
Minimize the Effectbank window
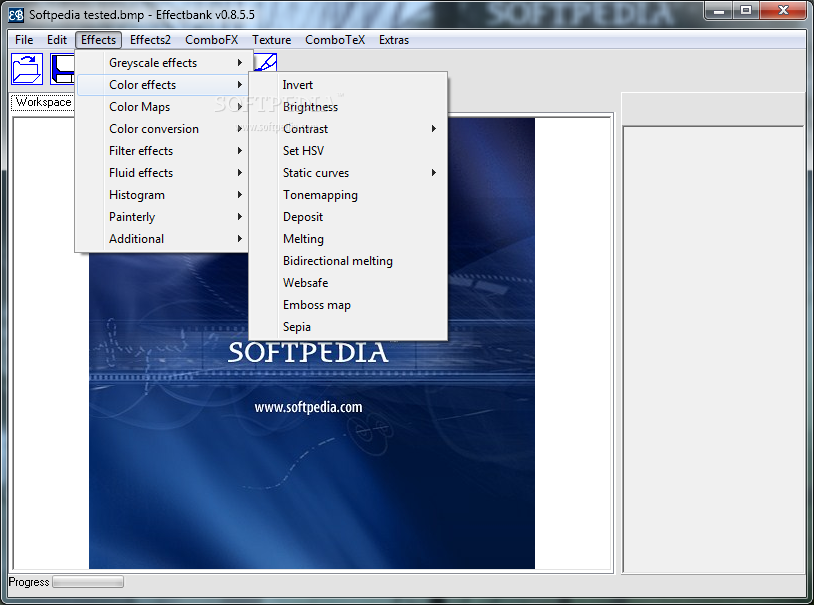pyautogui.click(x=719, y=11)
